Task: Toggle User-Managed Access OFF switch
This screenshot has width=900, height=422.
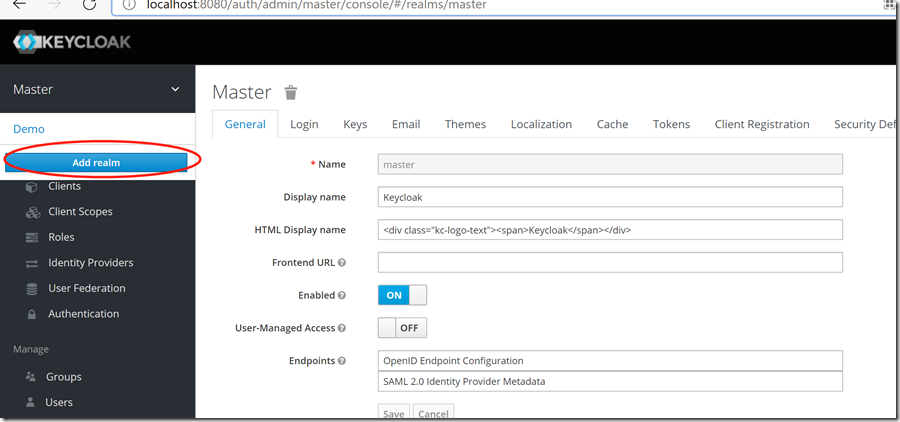Action: pyautogui.click(x=402, y=328)
